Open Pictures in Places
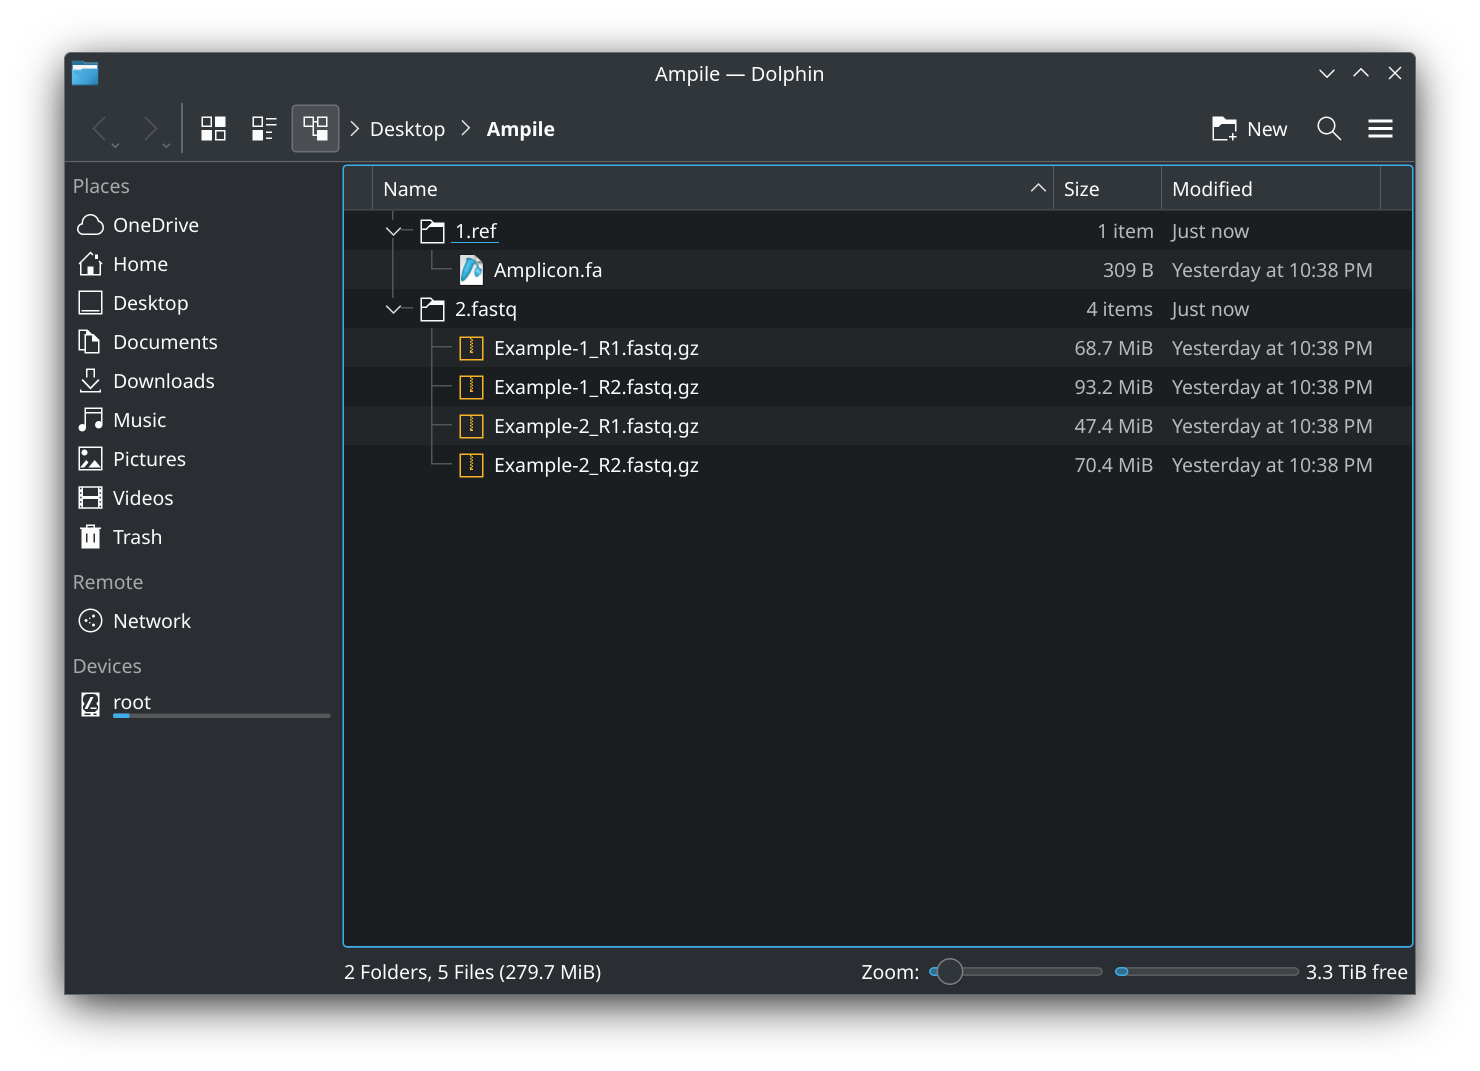Screen dimensions: 1480x1071 click(202, 459)
